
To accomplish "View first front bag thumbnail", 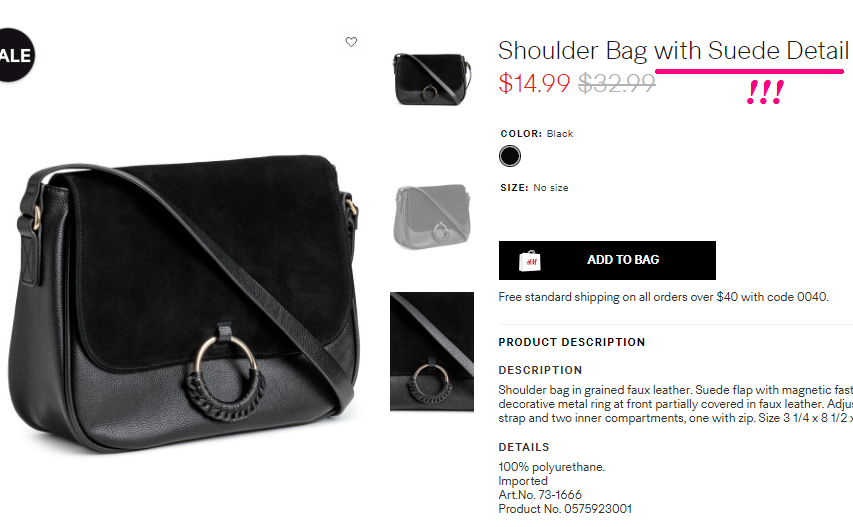I will [x=432, y=79].
